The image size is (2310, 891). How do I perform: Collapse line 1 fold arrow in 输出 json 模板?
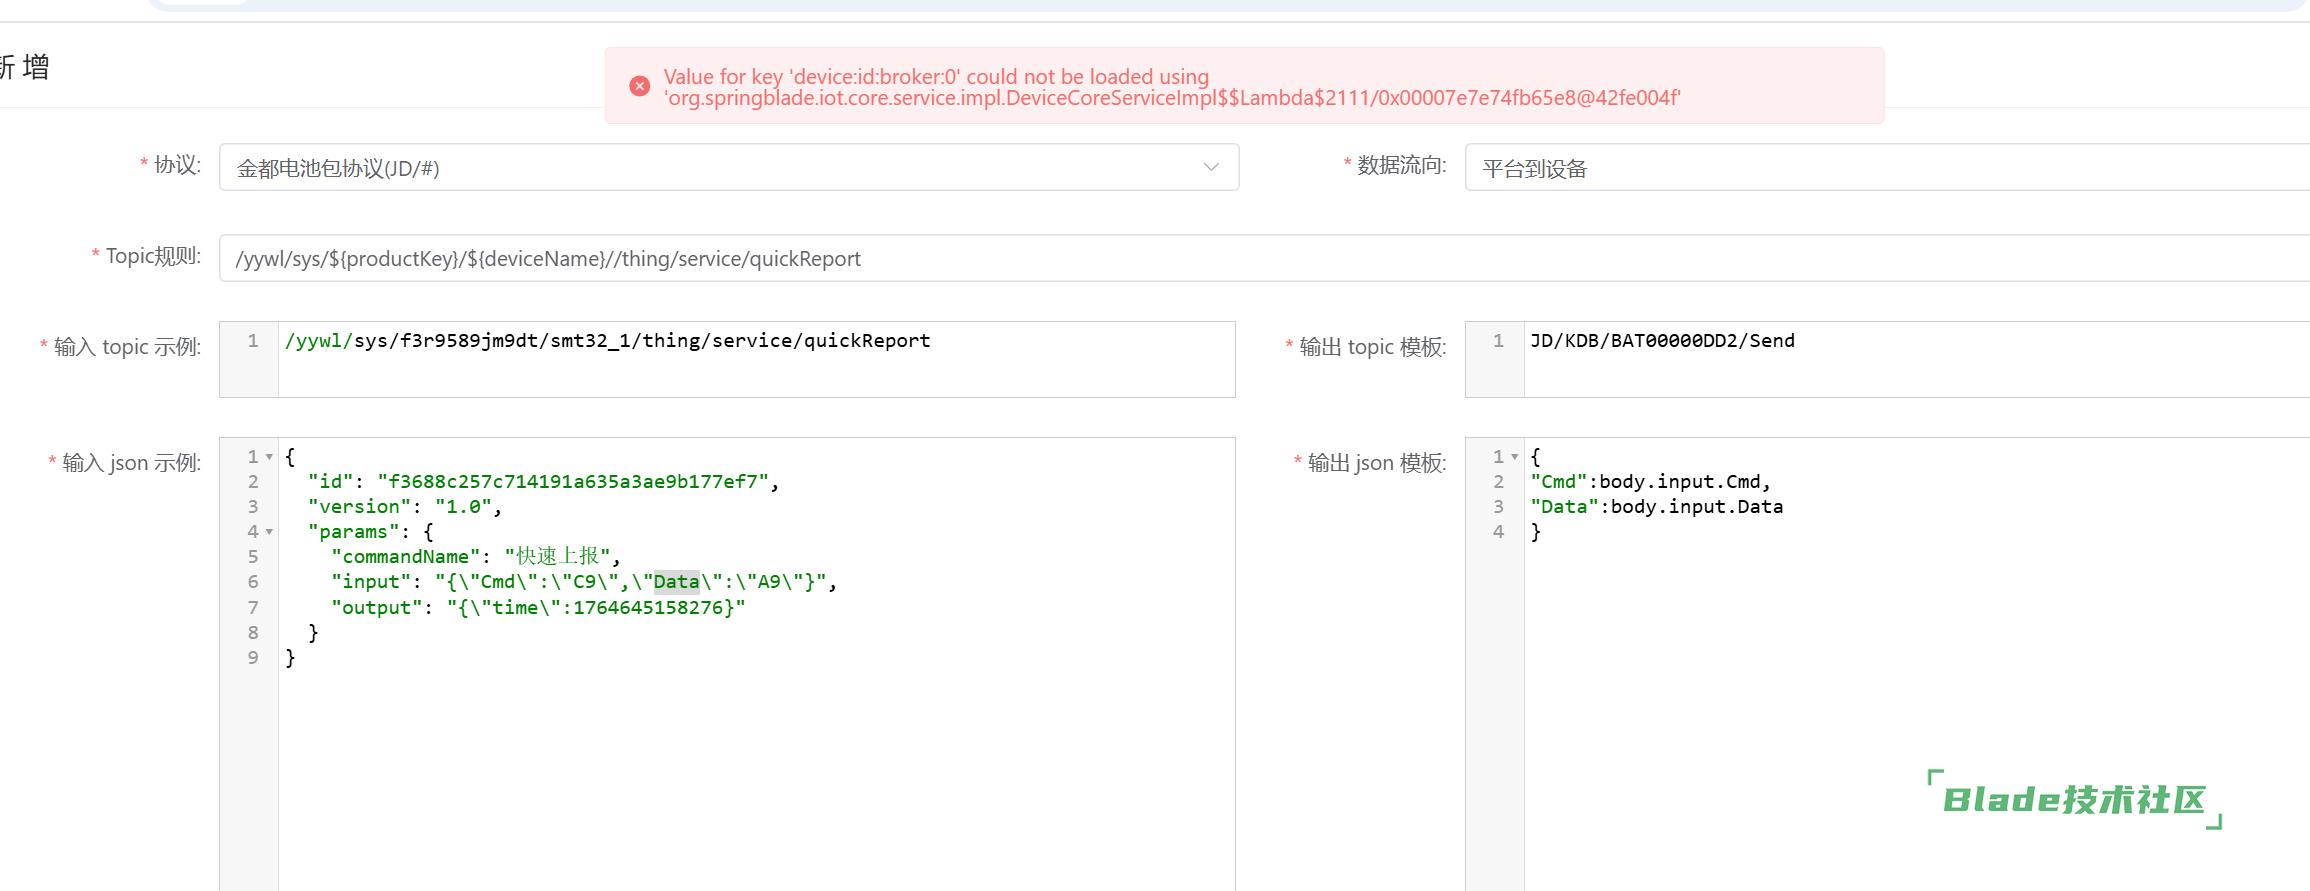[x=1515, y=457]
